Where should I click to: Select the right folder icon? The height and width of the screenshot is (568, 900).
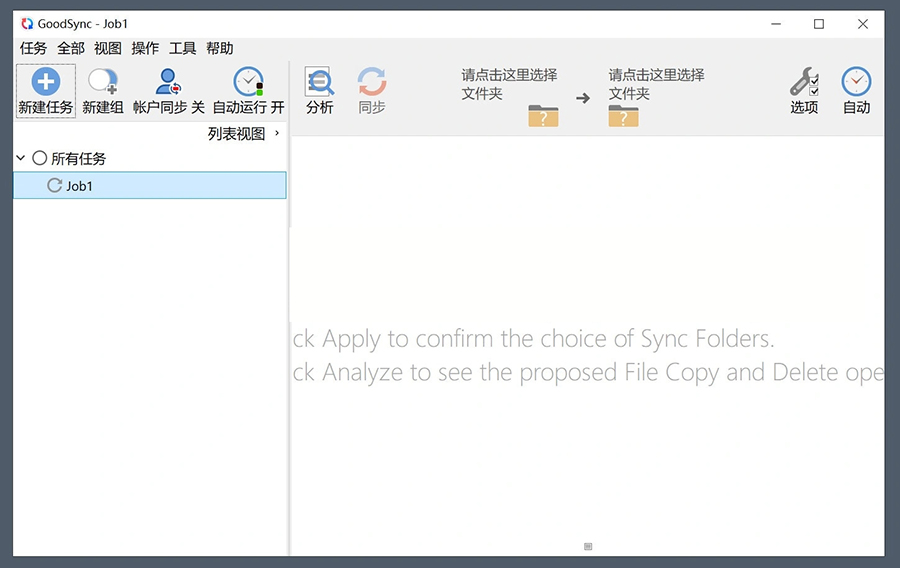pyautogui.click(x=623, y=116)
